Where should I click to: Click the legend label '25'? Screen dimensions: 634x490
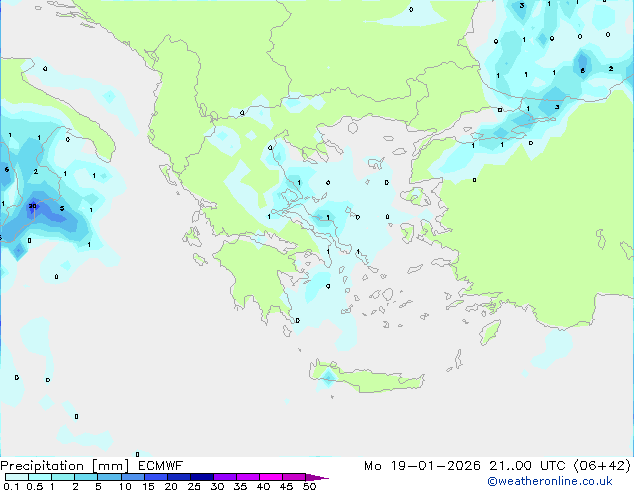[x=194, y=486]
